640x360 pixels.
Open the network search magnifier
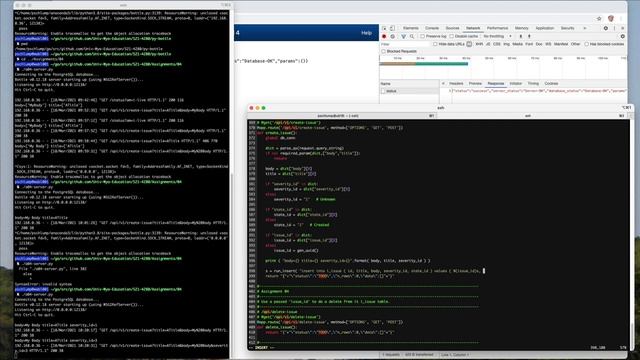(x=412, y=36)
